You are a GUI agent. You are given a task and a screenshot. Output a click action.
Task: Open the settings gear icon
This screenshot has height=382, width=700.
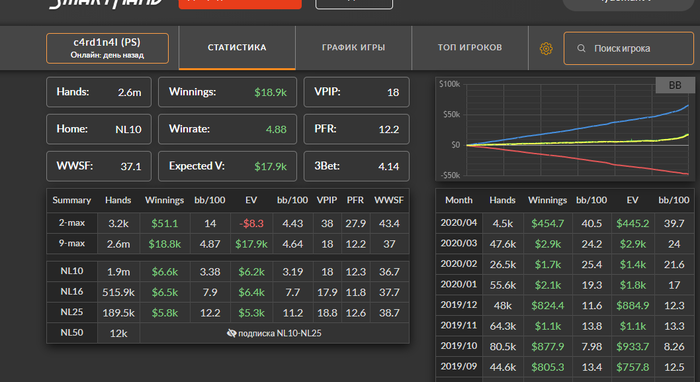546,48
